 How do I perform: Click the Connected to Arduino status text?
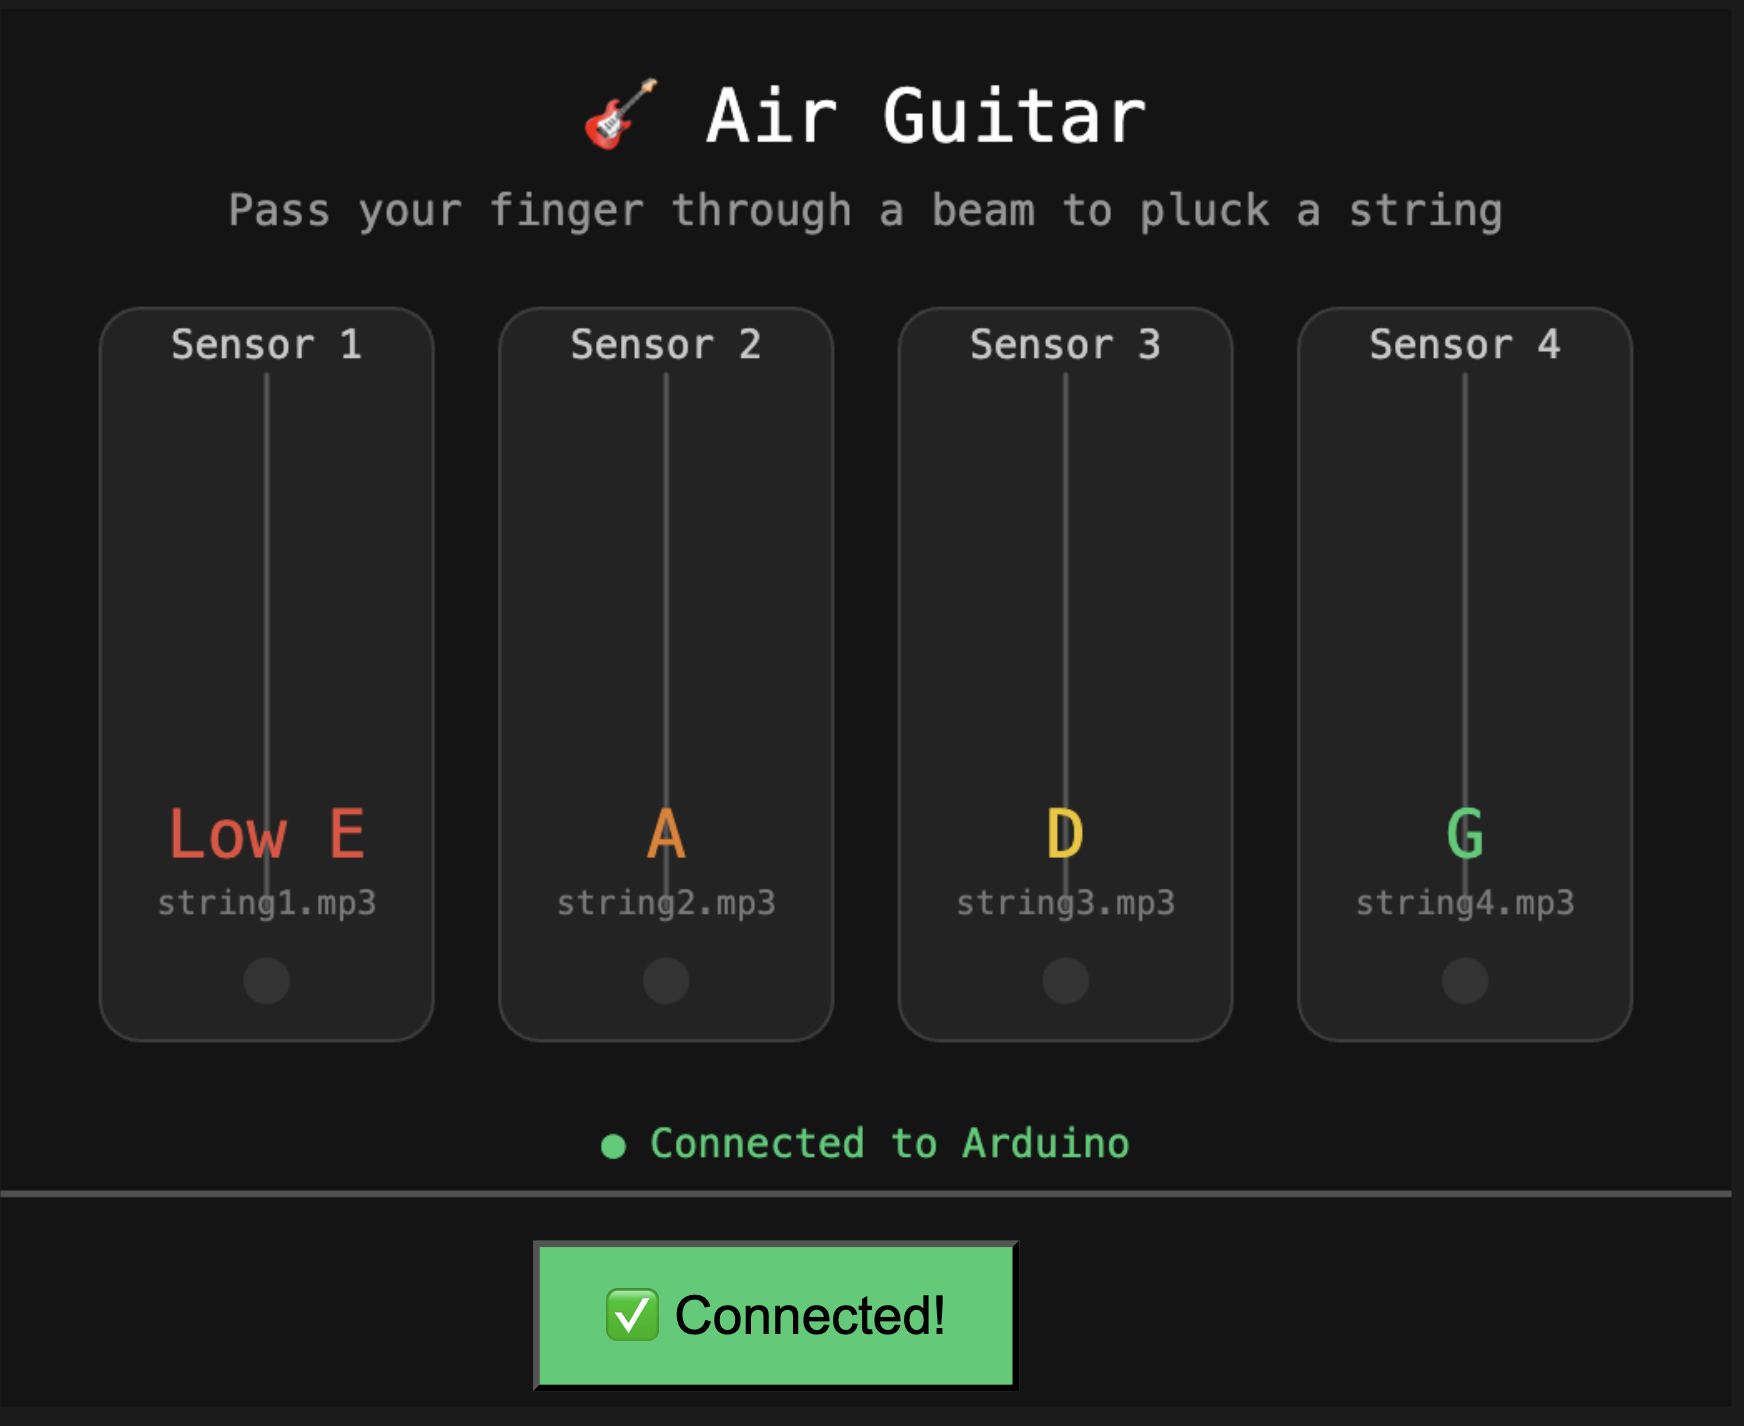pyautogui.click(x=890, y=1143)
